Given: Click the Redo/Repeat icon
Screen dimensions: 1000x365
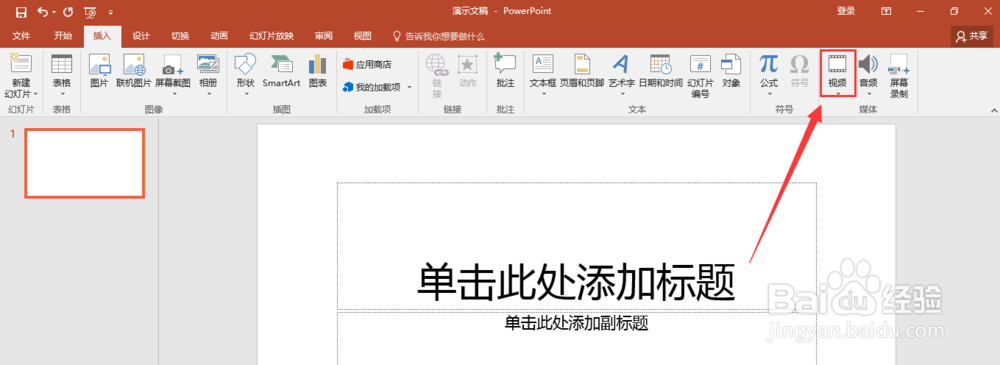Looking at the screenshot, I should [x=68, y=11].
